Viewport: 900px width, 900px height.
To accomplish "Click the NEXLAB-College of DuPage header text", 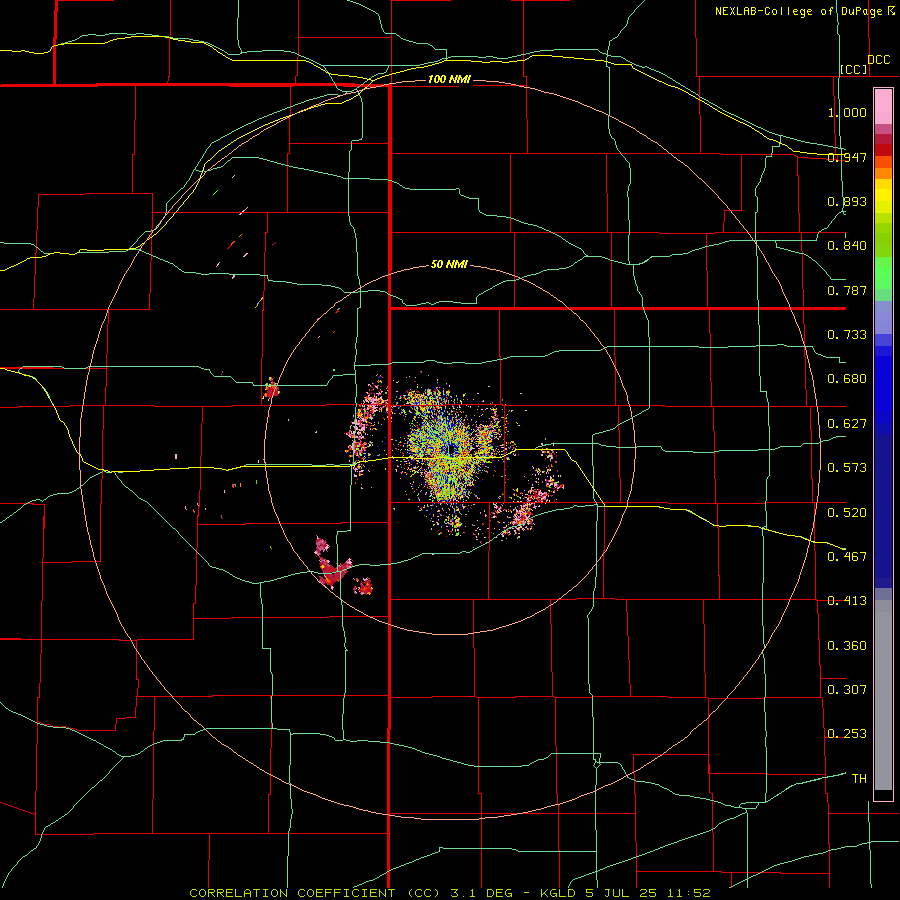I will pyautogui.click(x=799, y=11).
